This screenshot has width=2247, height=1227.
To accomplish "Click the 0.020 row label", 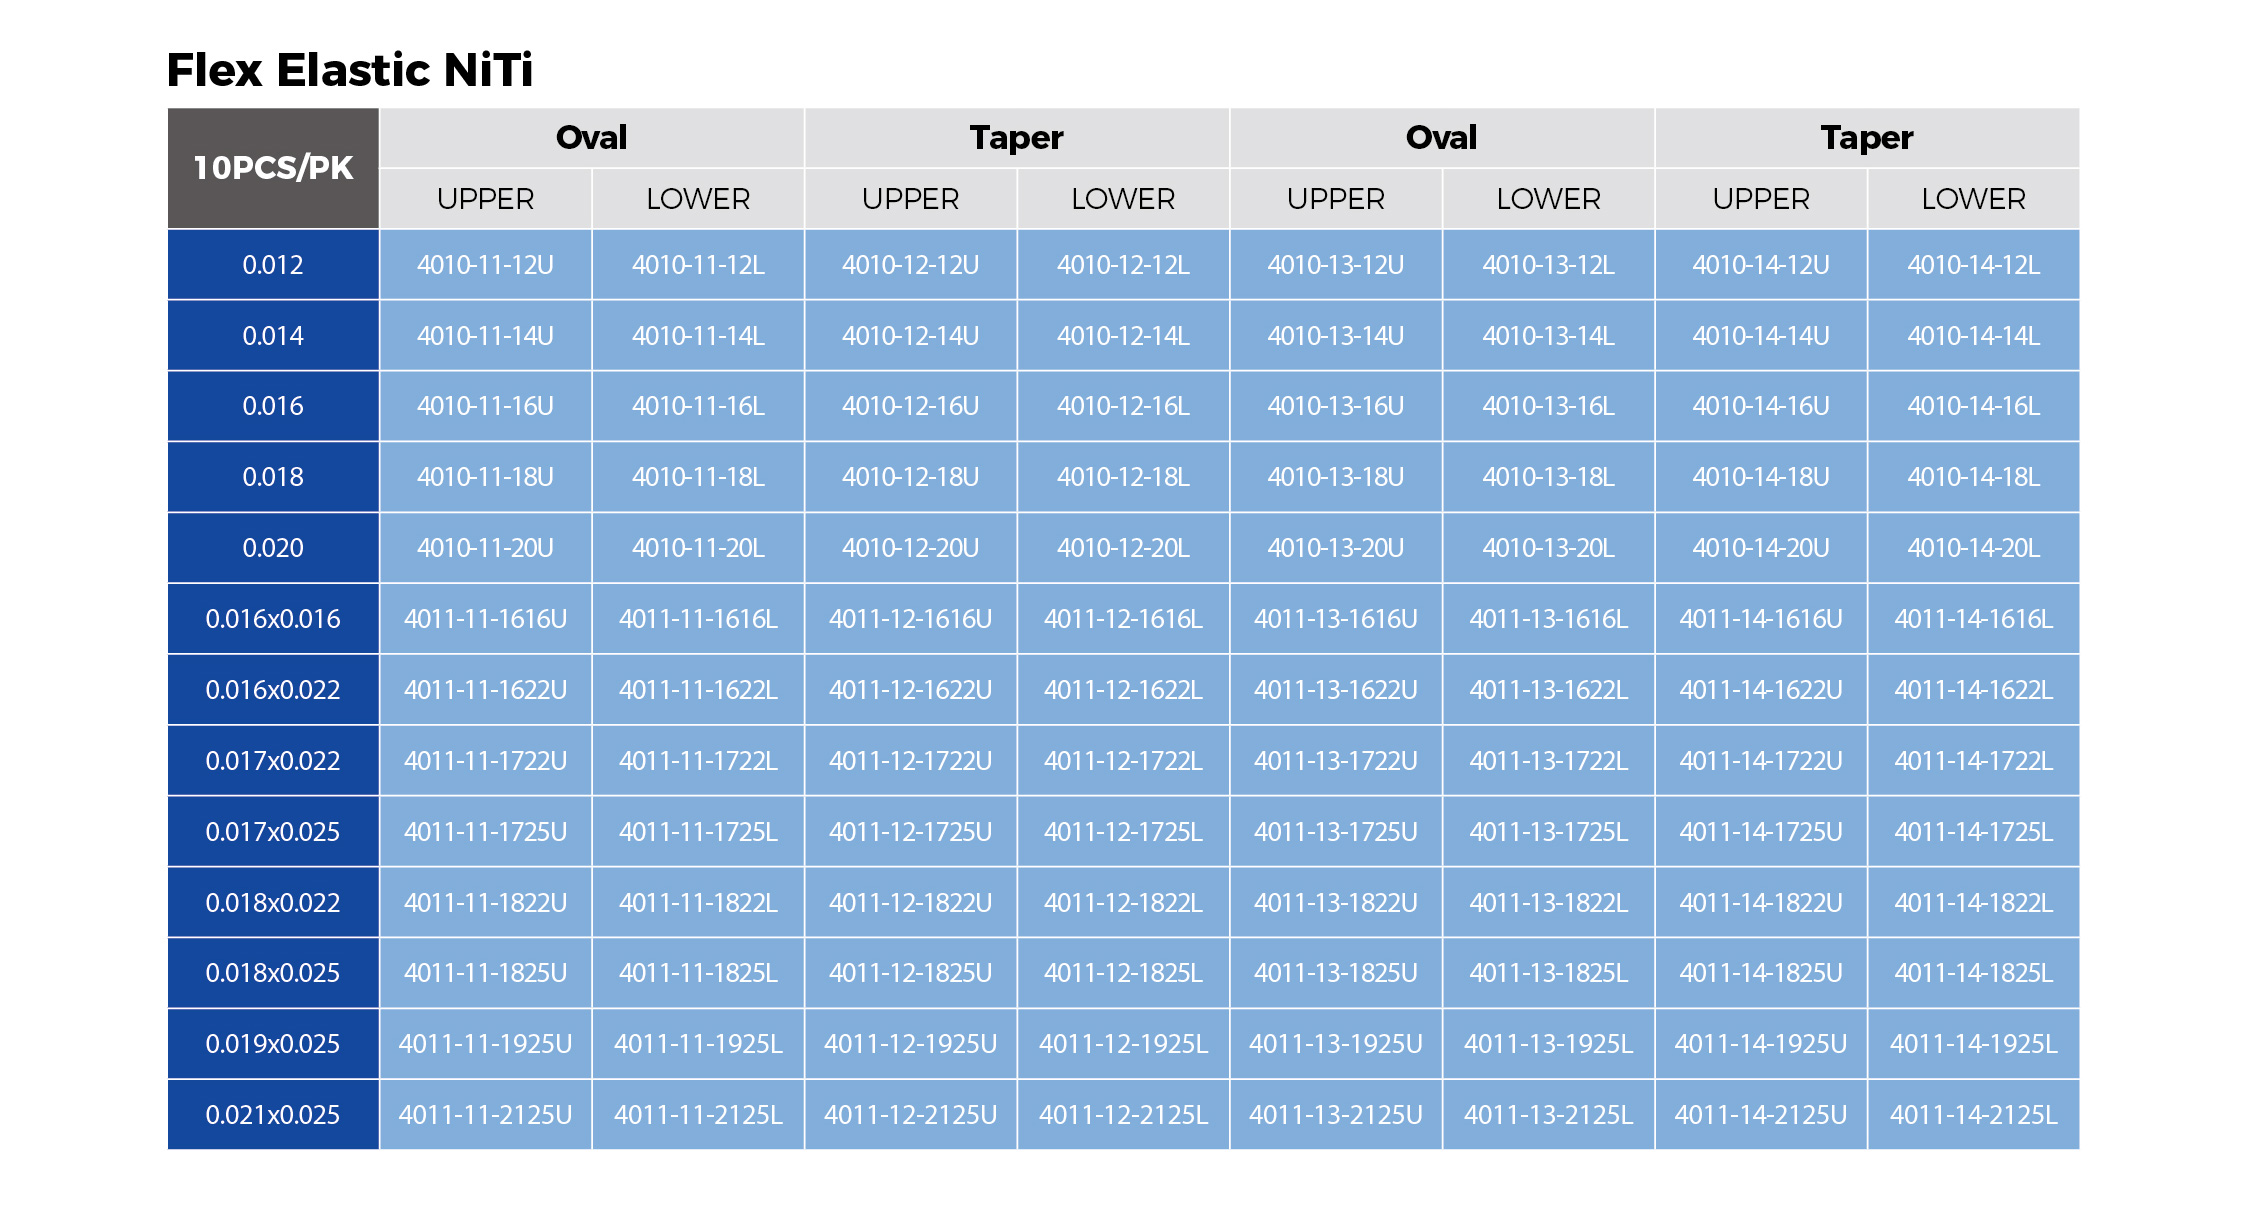I will coord(273,548).
